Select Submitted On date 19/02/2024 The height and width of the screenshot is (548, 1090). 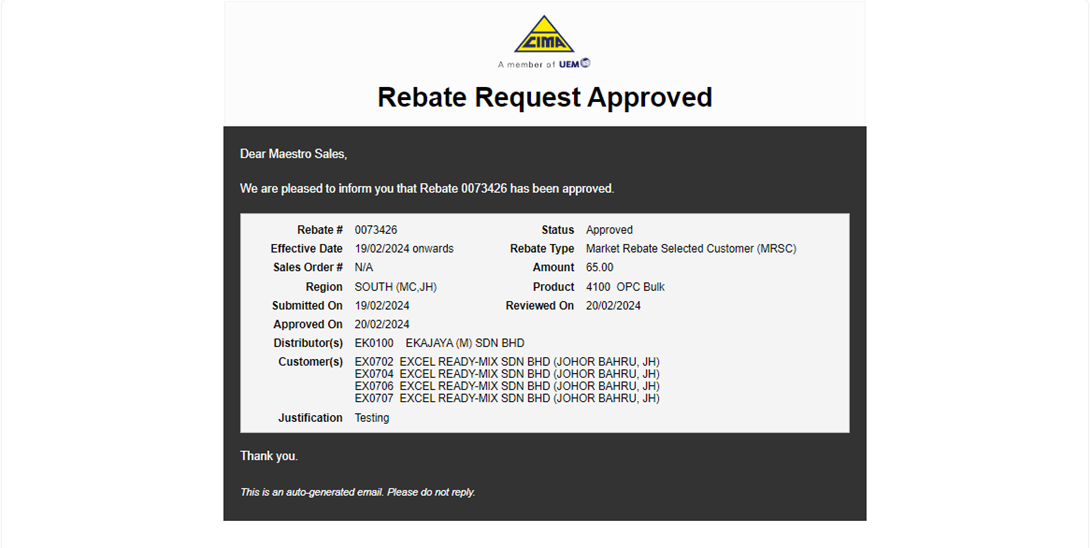(382, 305)
